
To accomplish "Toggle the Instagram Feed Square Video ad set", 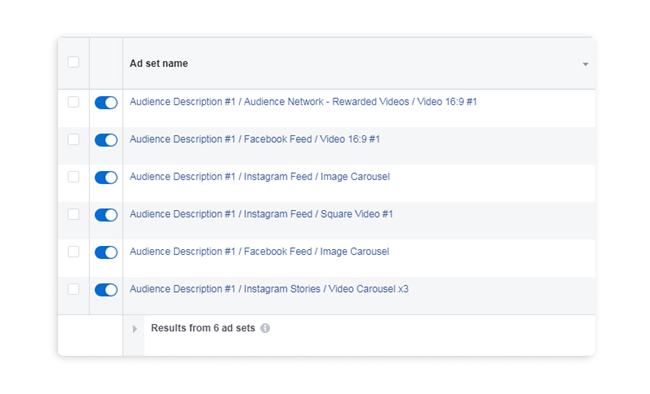I will click(106, 215).
